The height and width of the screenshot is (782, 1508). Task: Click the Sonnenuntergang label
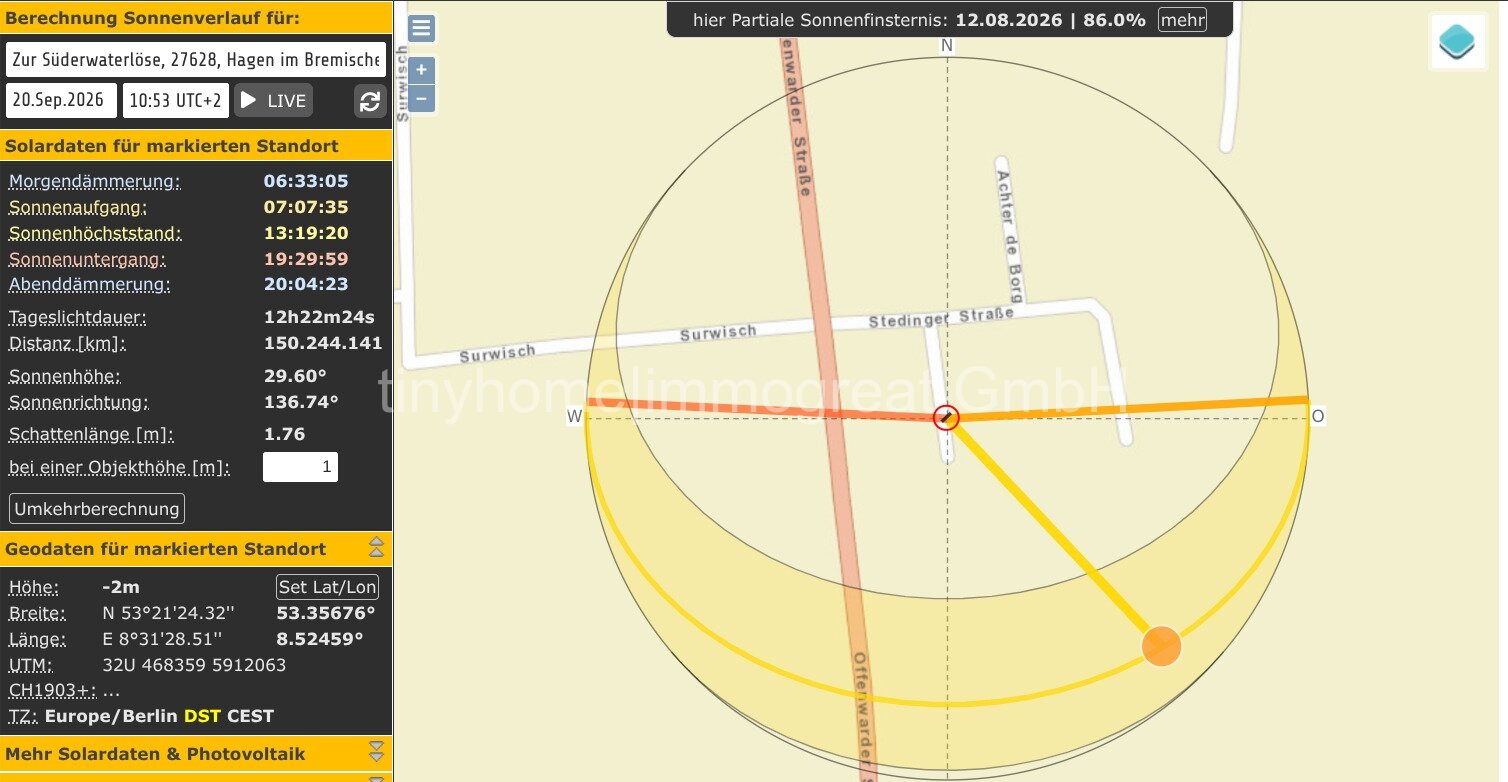click(87, 259)
